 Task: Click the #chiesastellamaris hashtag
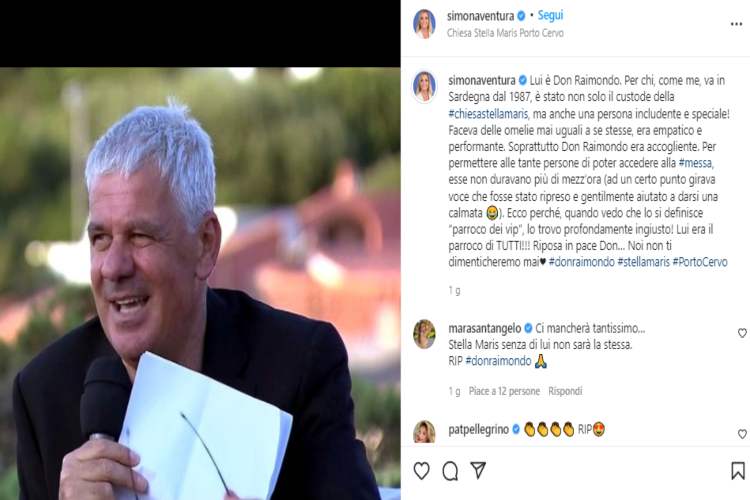pos(488,114)
